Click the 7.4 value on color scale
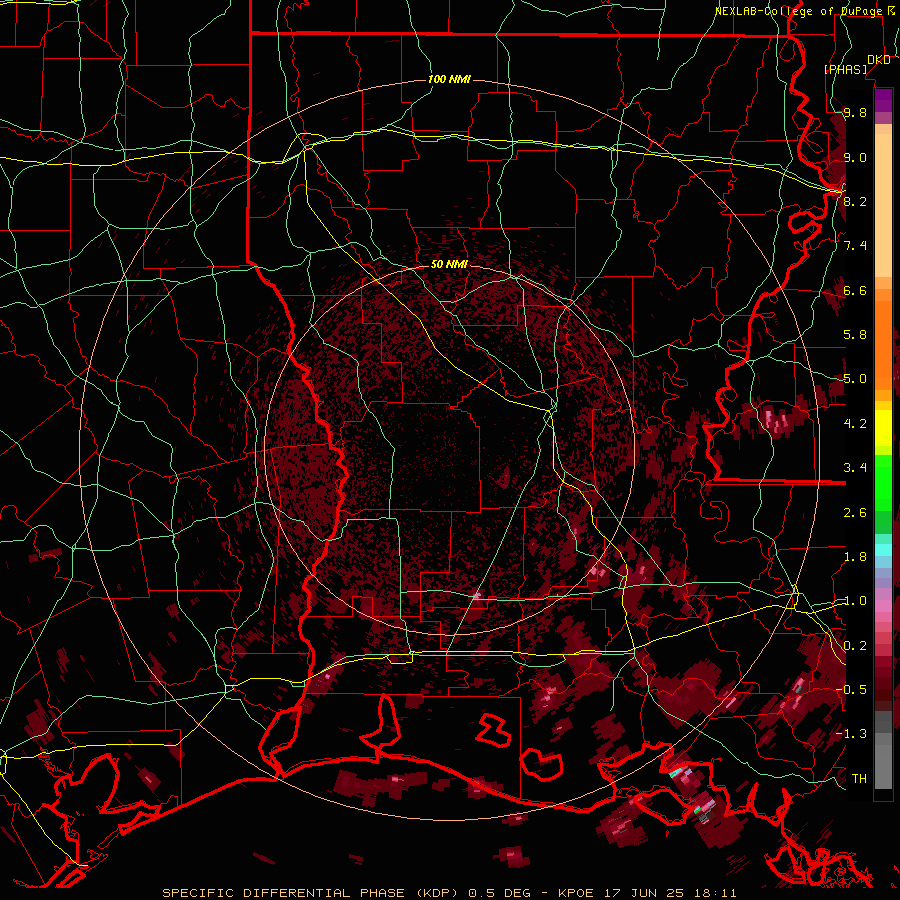 (x=855, y=246)
